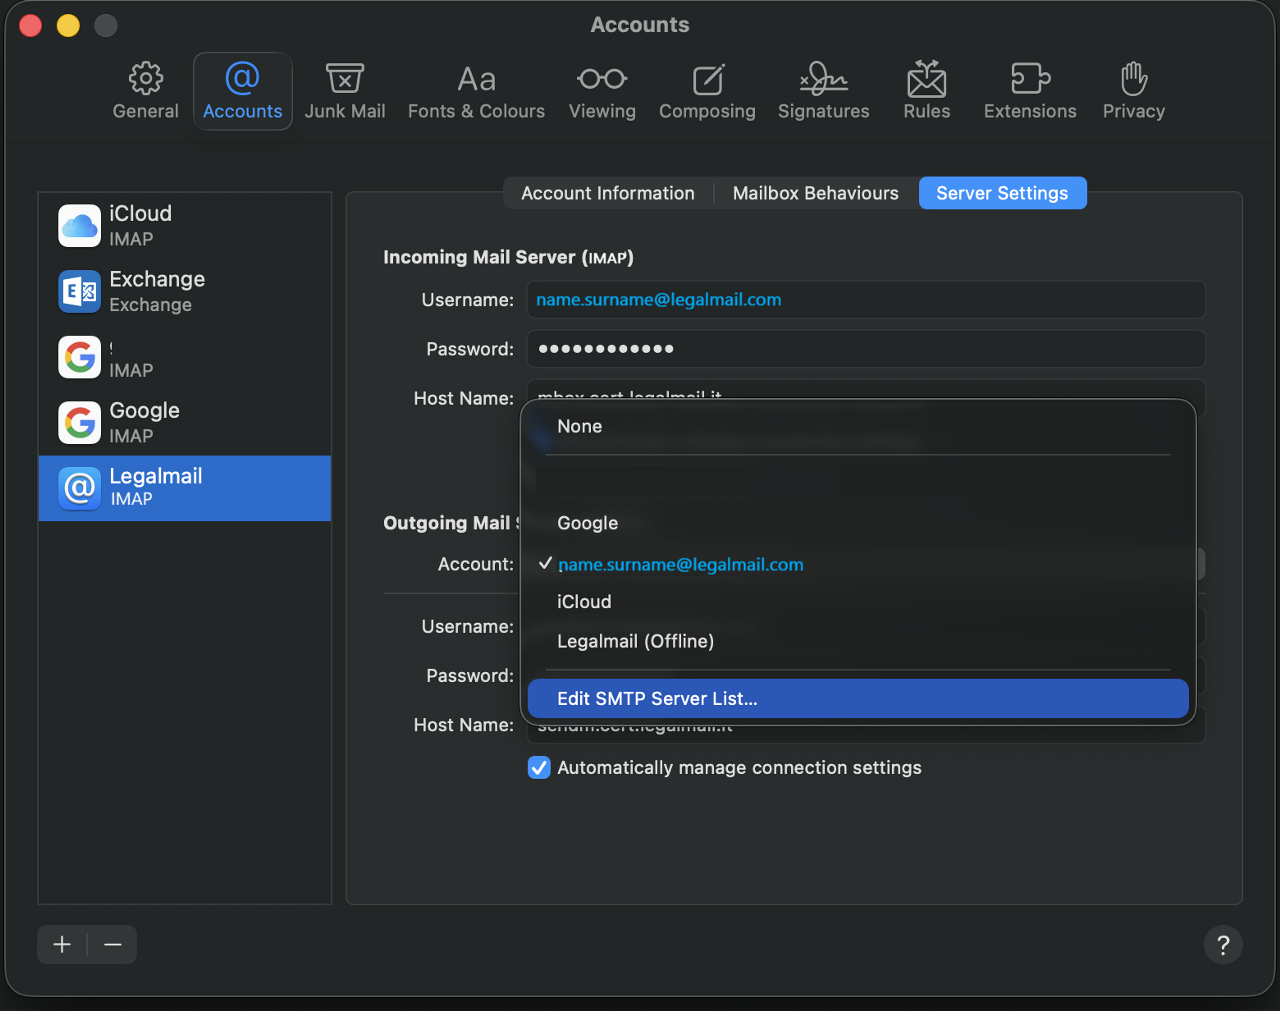Open Fonts & Colours preferences

[476, 79]
